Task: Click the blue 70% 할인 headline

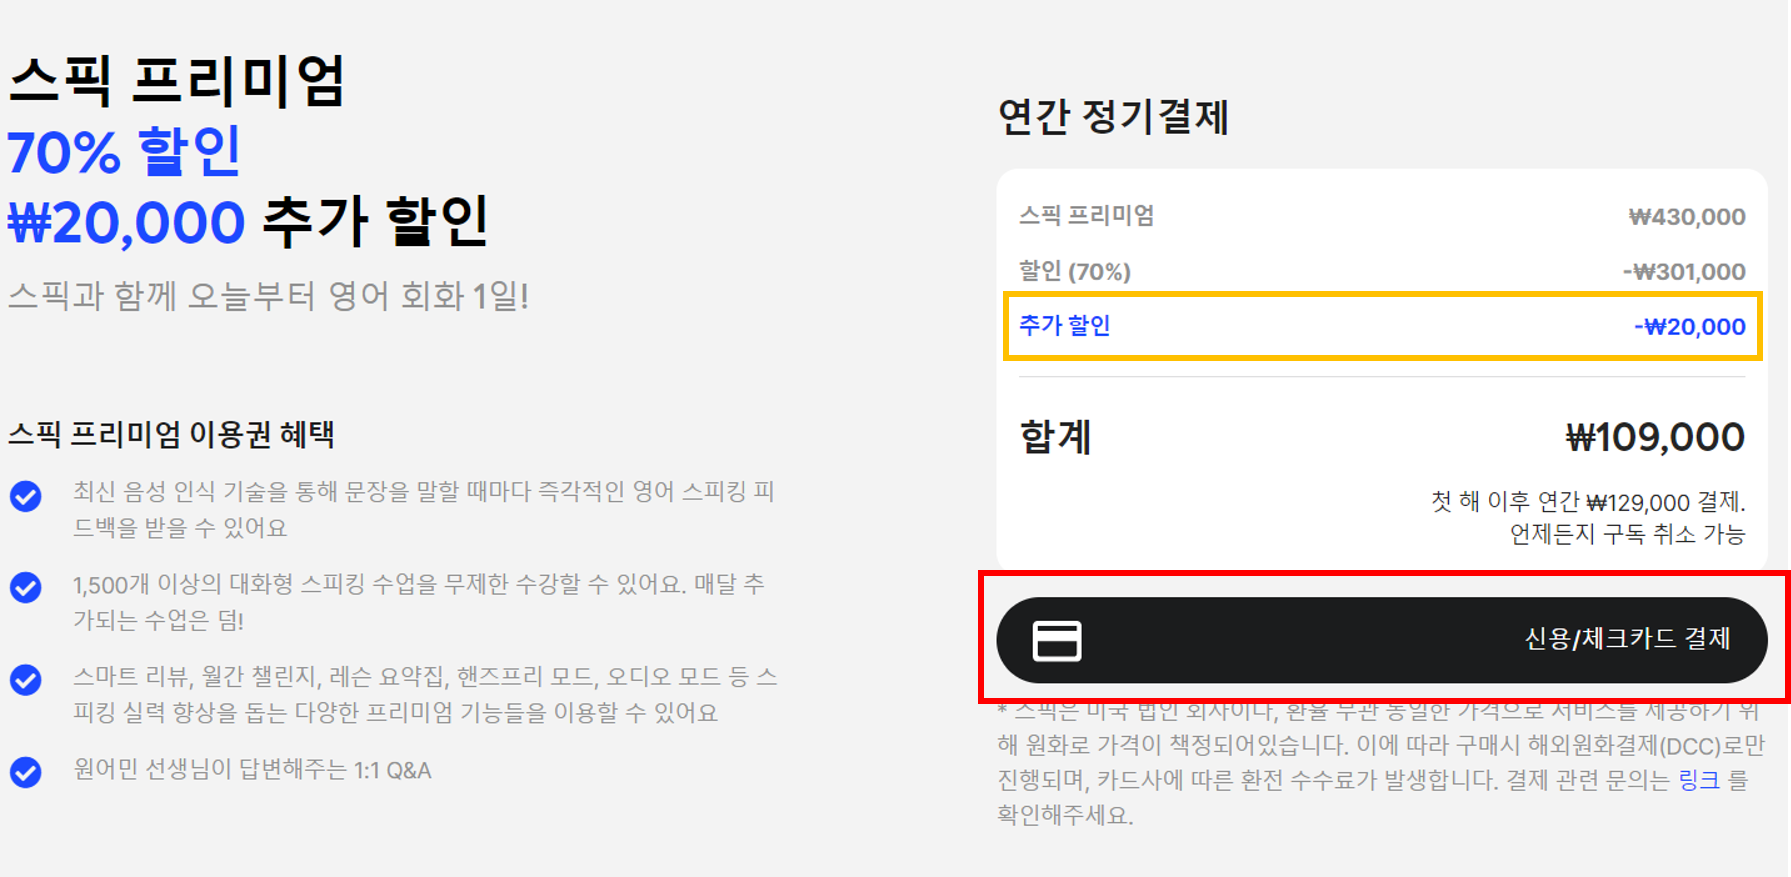Action: pos(124,151)
